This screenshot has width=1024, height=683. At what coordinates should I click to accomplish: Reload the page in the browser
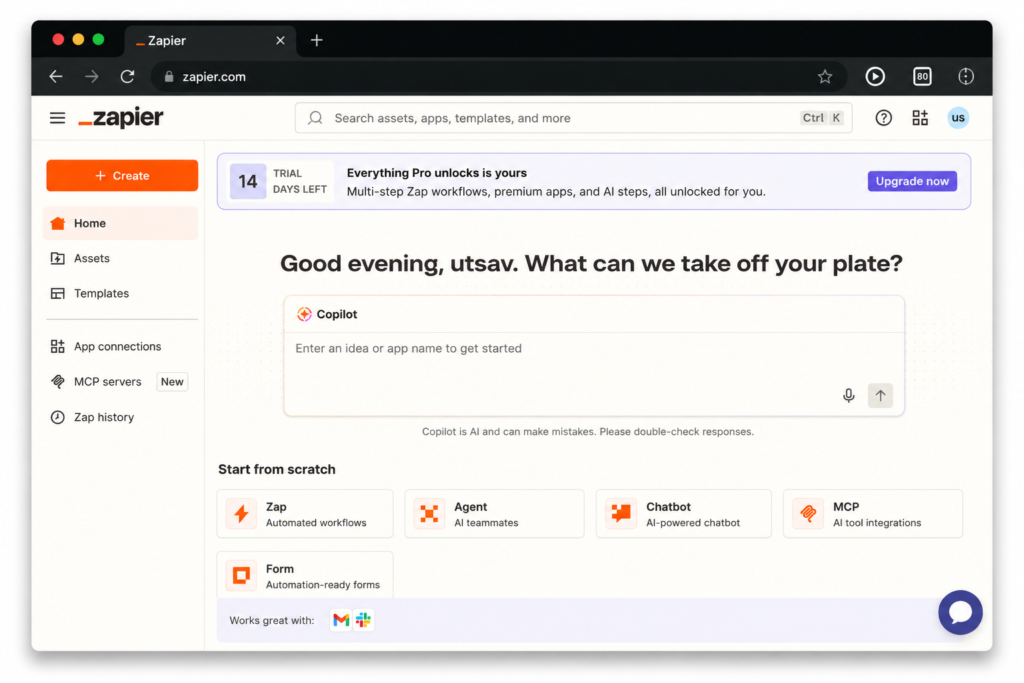[127, 77]
